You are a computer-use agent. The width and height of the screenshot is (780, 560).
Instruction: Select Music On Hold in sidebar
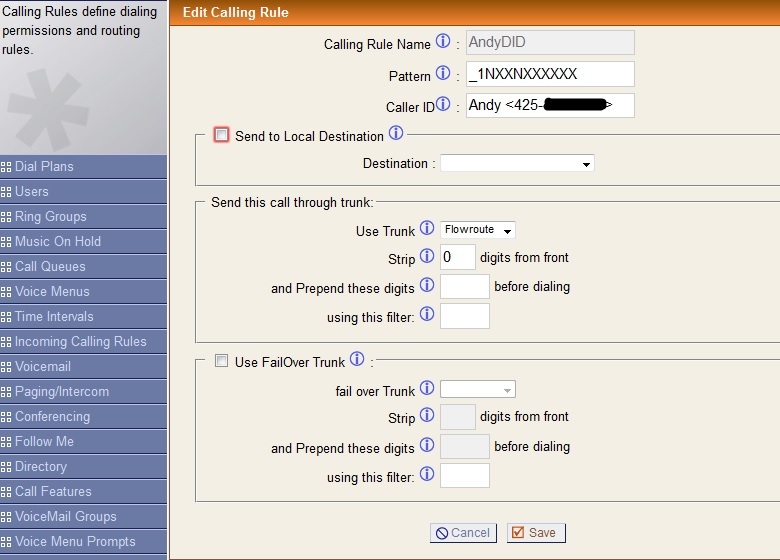pyautogui.click(x=84, y=241)
